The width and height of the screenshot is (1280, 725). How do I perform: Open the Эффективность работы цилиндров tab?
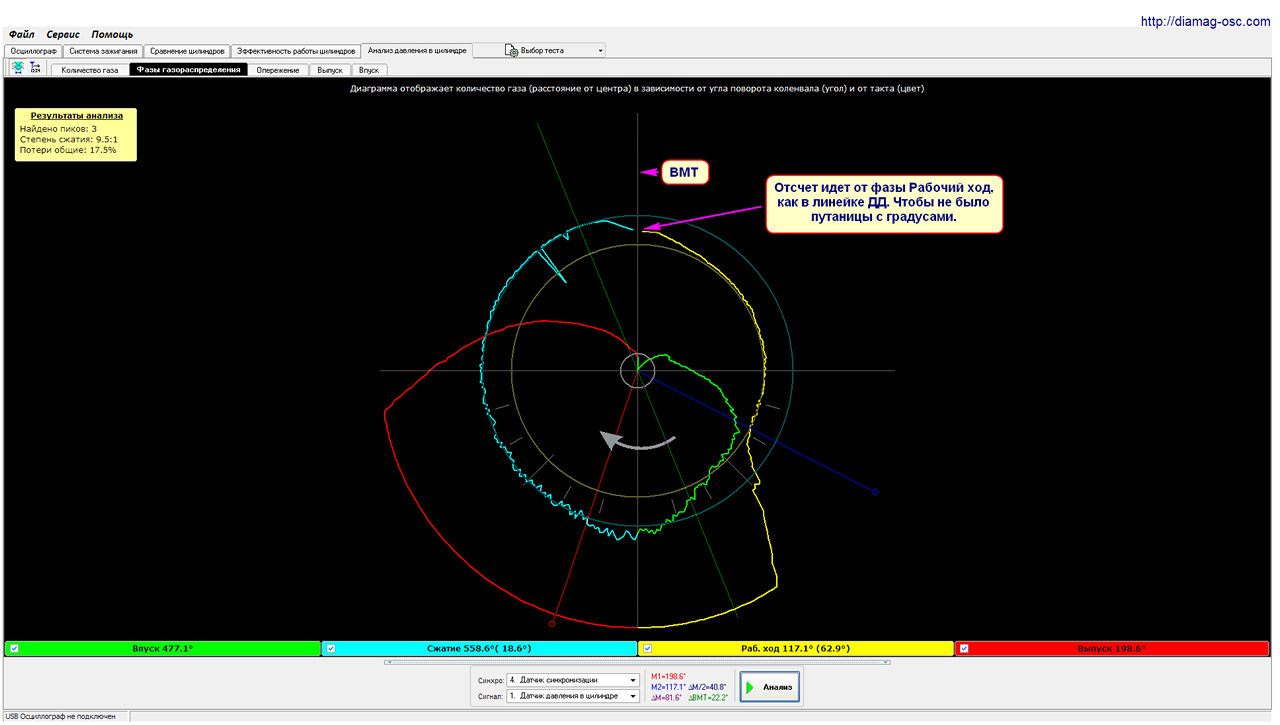(296, 50)
